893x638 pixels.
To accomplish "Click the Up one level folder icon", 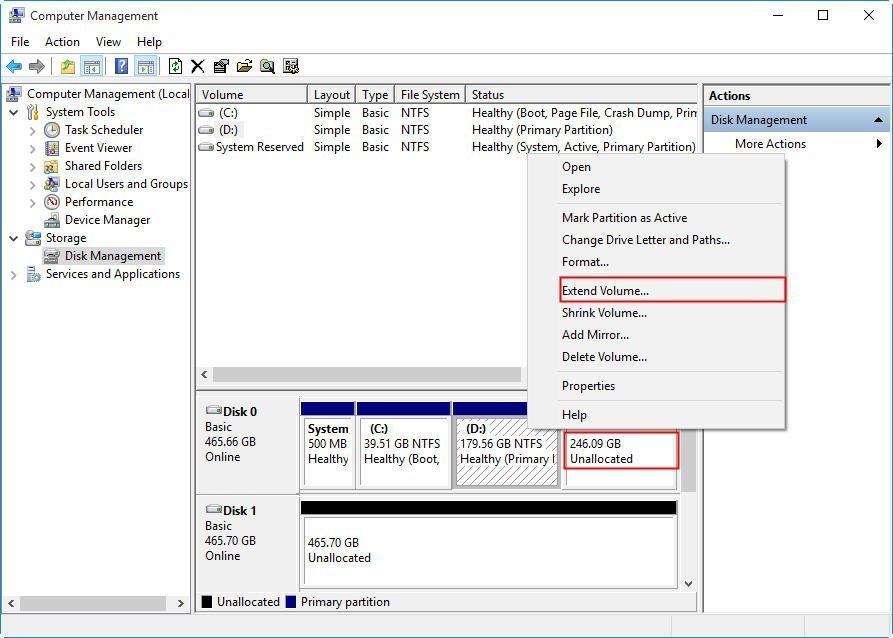I will (68, 67).
